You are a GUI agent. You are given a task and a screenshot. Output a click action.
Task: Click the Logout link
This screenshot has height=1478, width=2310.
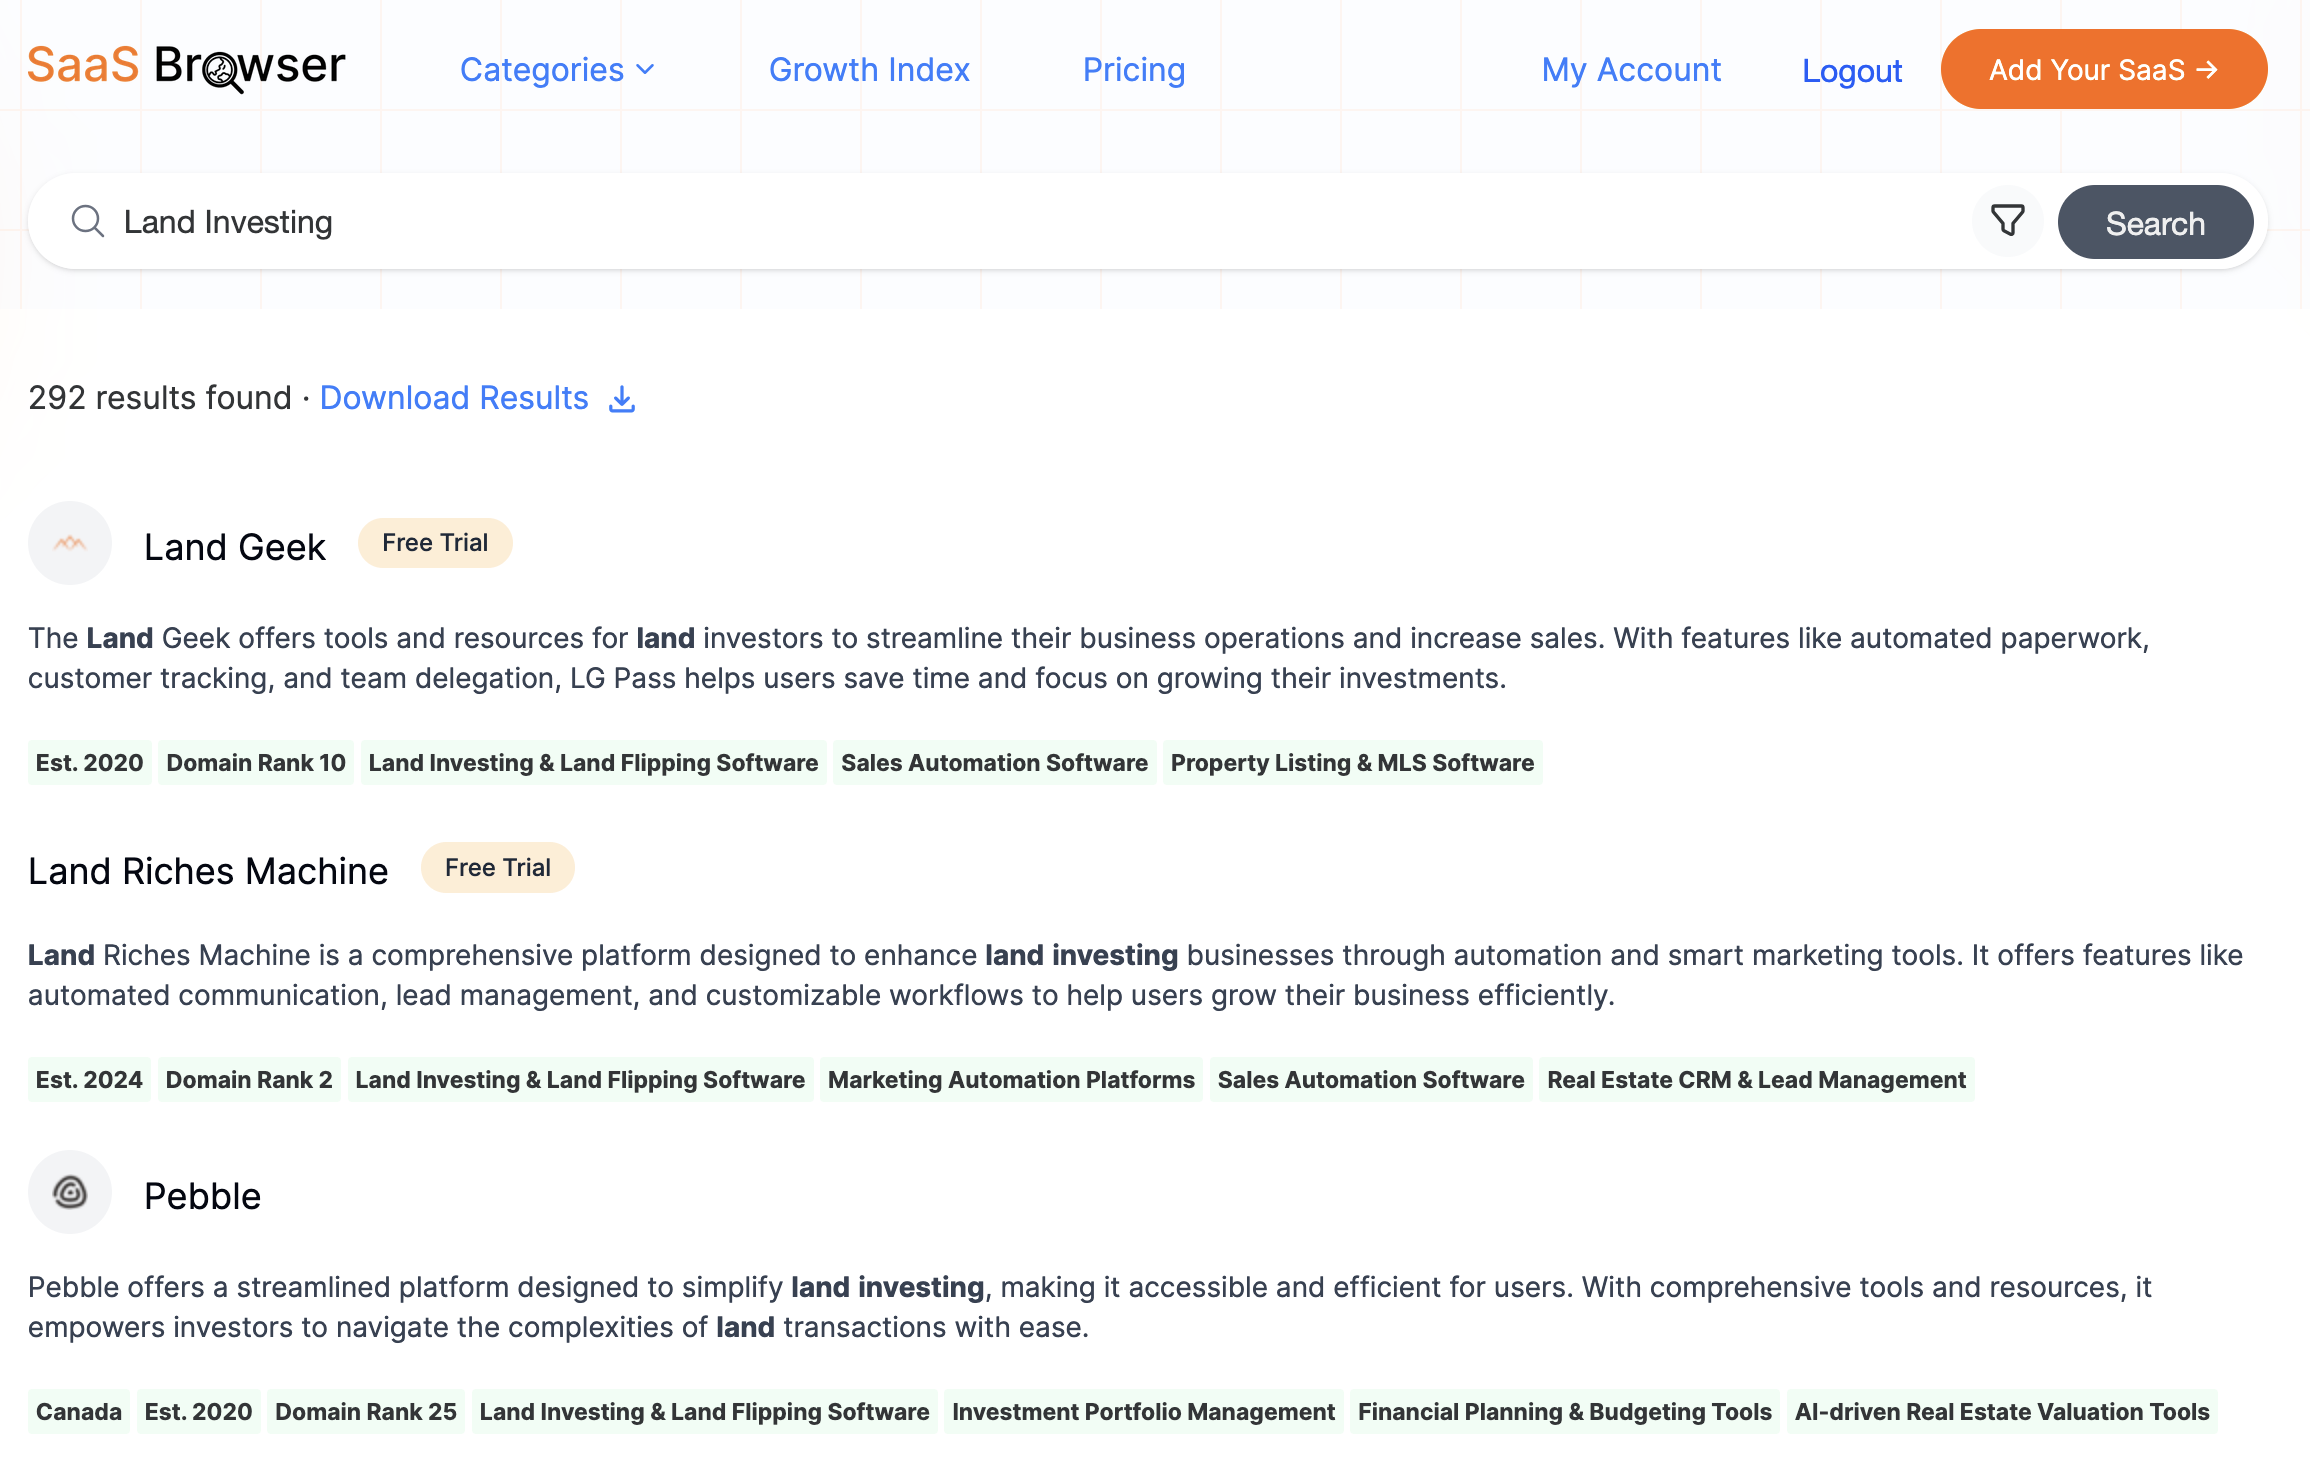tap(1852, 71)
